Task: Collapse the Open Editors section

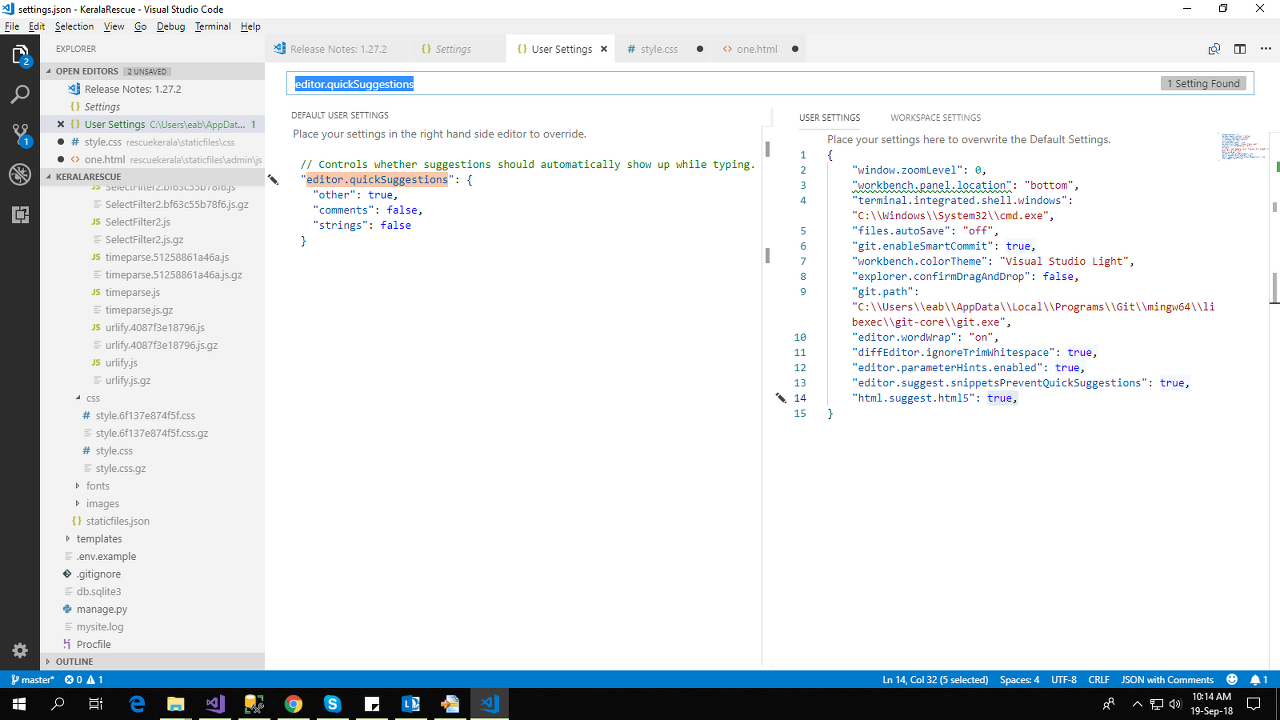Action: 152,71
